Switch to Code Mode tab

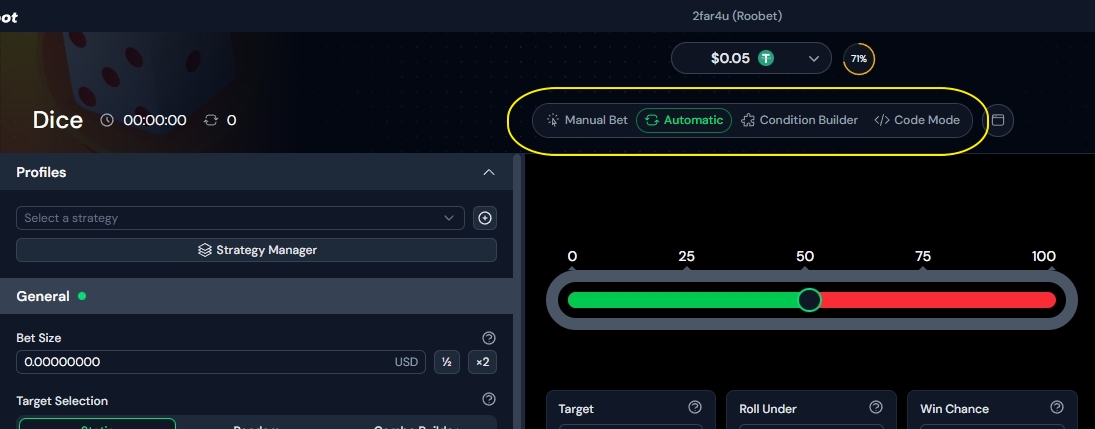click(x=917, y=120)
